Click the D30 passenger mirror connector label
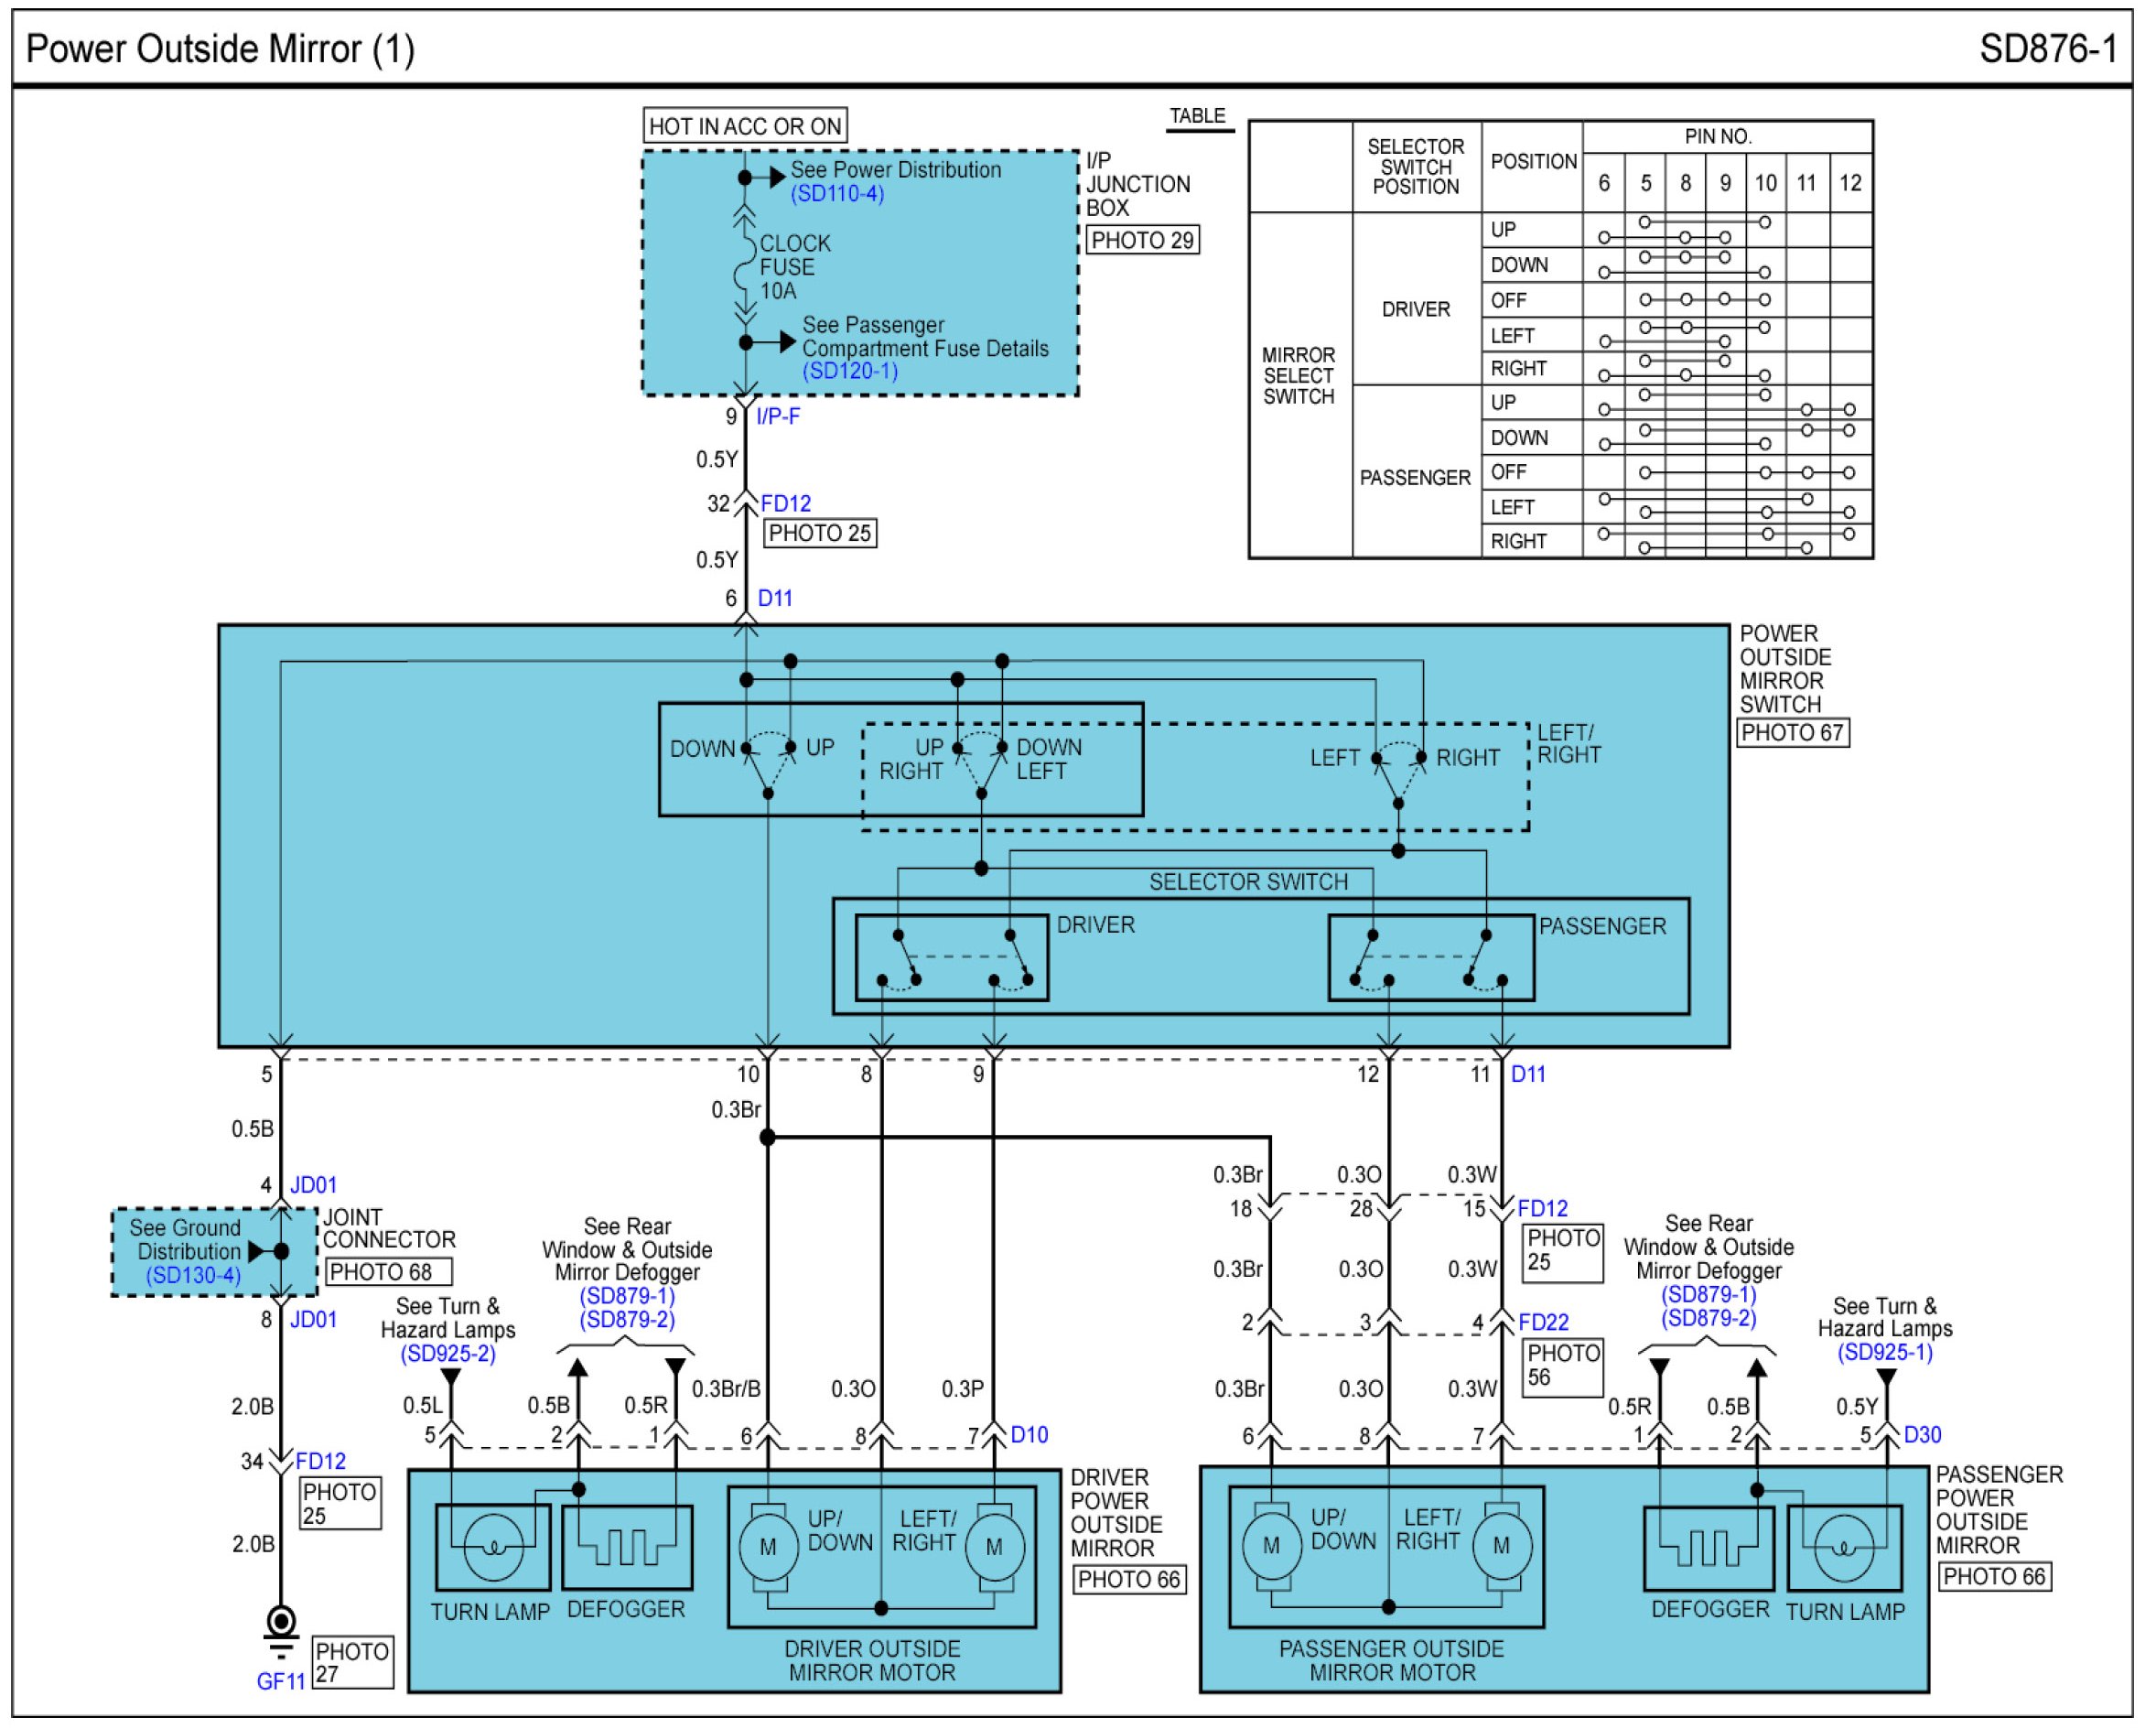This screenshot has height=1728, width=2156. pos(1923,1436)
